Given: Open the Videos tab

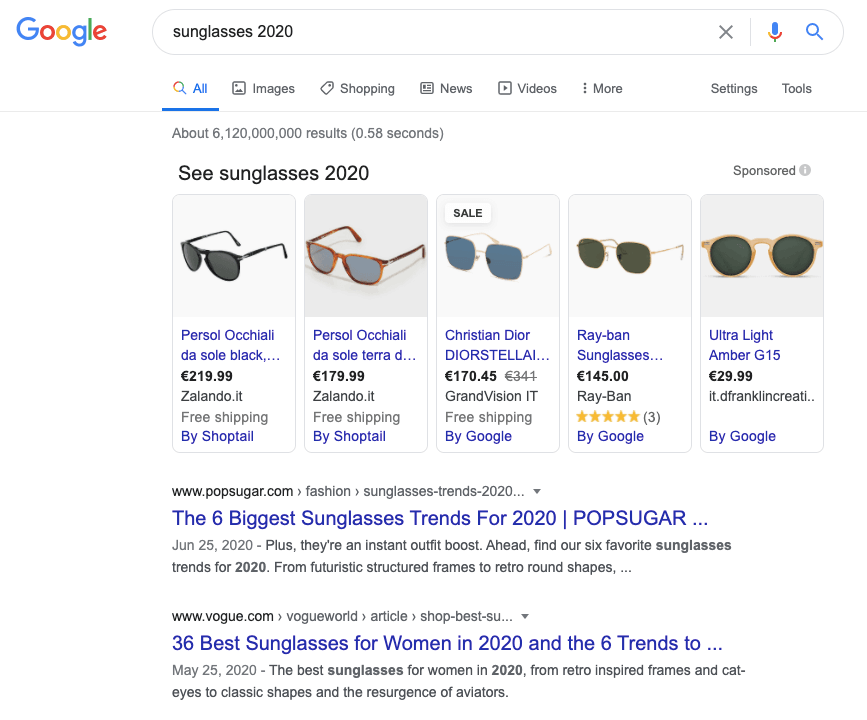Looking at the screenshot, I should coord(527,88).
